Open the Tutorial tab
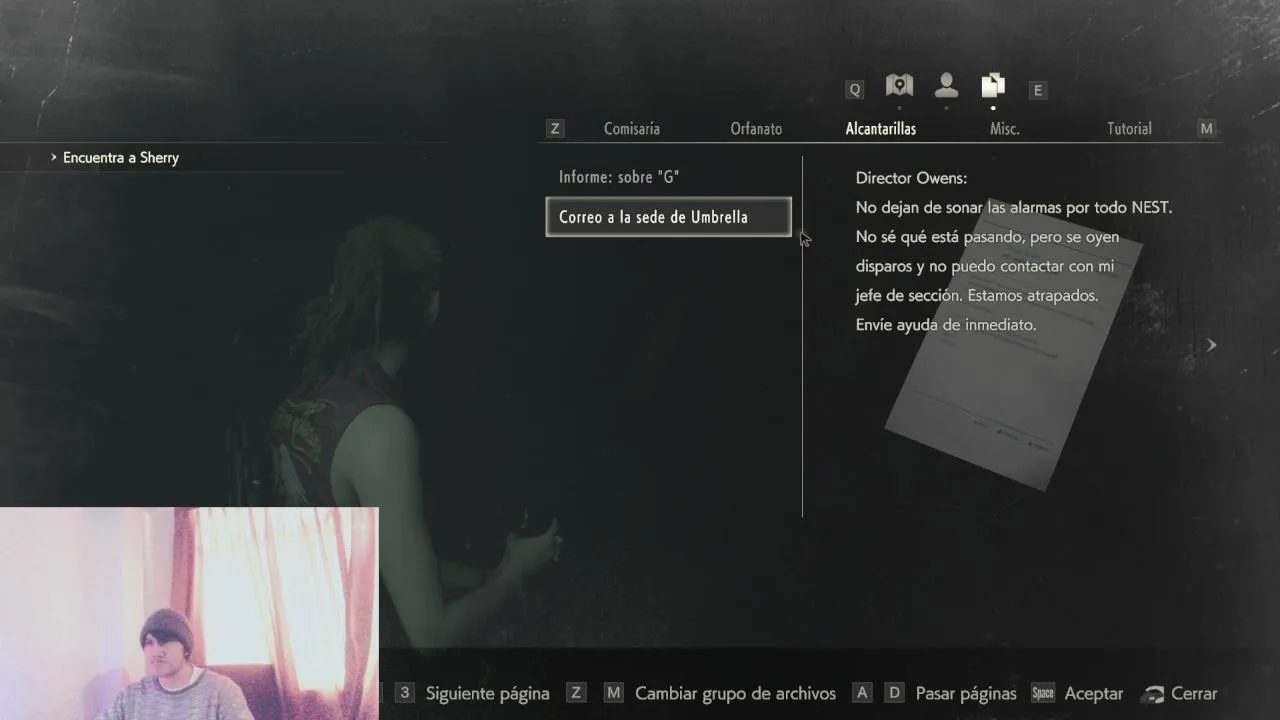Screen dimensions: 1280x720 tap(1129, 128)
